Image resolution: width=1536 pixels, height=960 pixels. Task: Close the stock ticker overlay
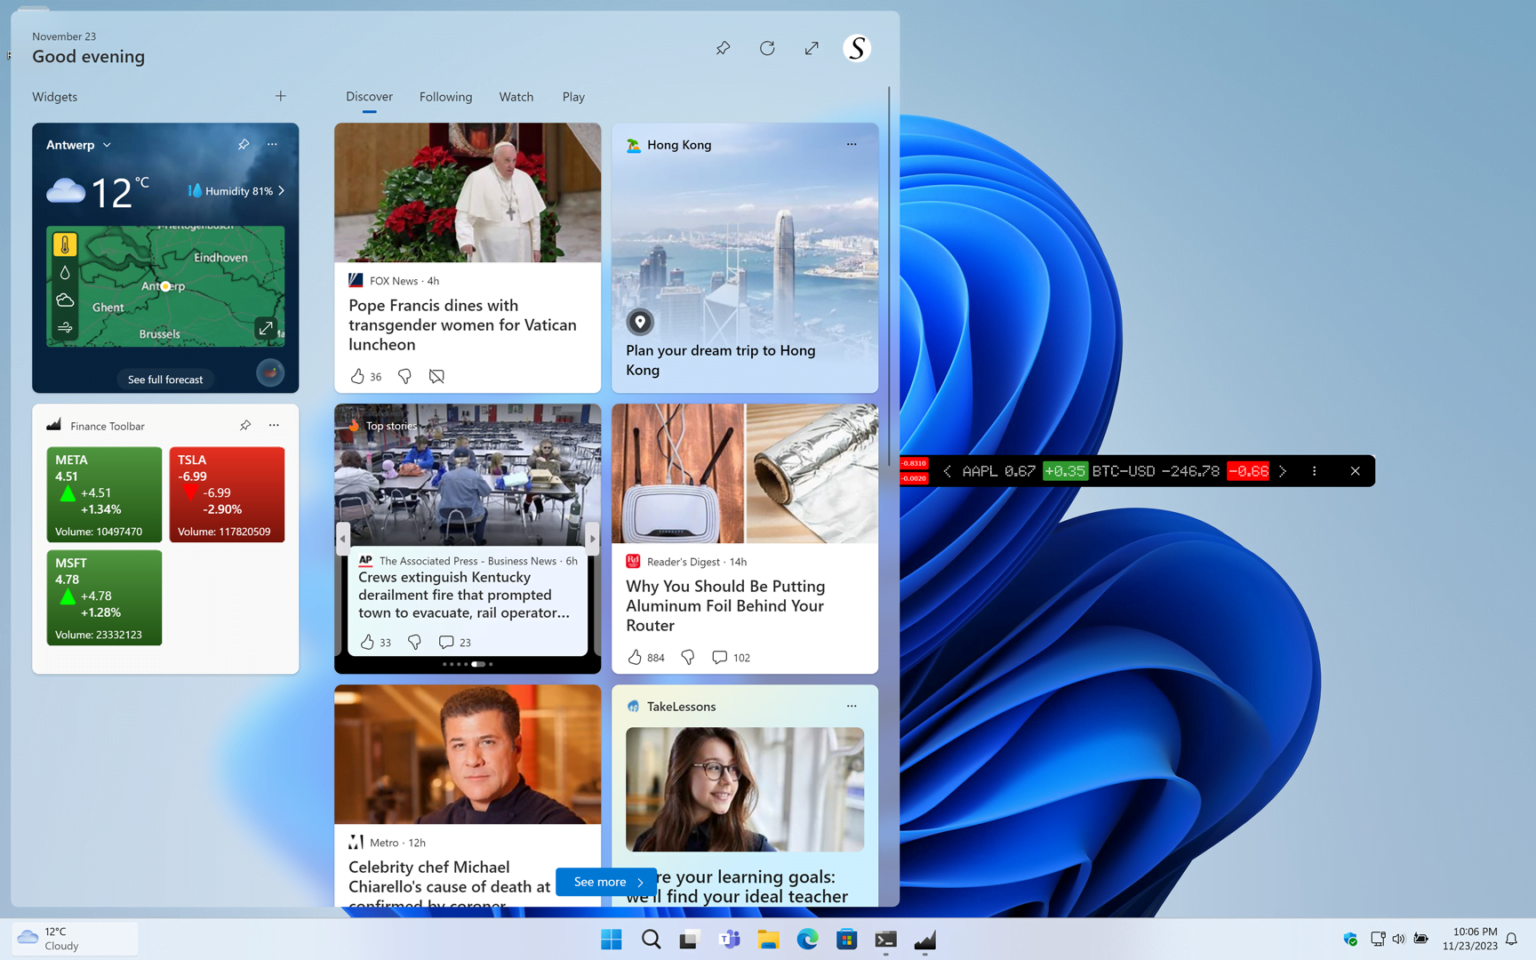(1355, 470)
